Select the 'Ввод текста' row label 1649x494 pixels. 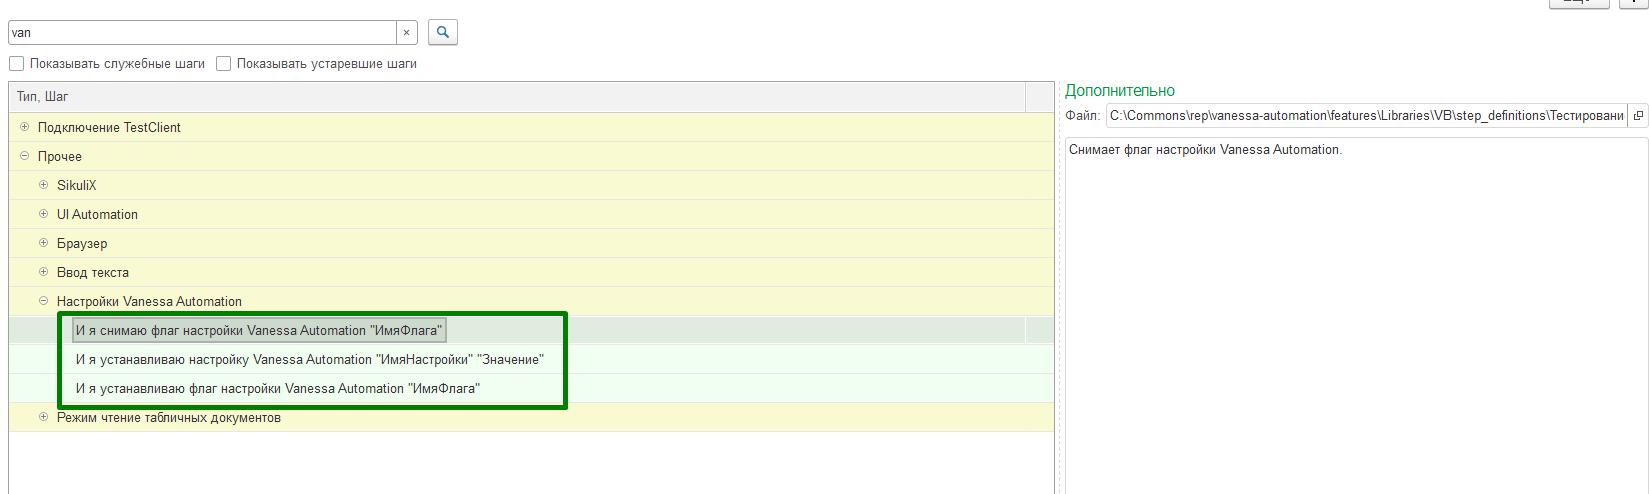93,273
